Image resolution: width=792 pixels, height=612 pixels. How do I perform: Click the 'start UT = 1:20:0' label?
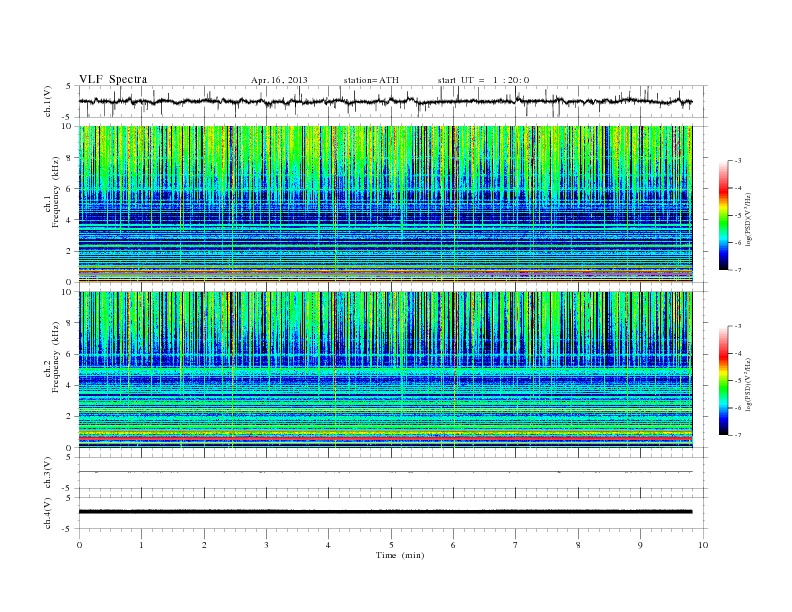(483, 80)
